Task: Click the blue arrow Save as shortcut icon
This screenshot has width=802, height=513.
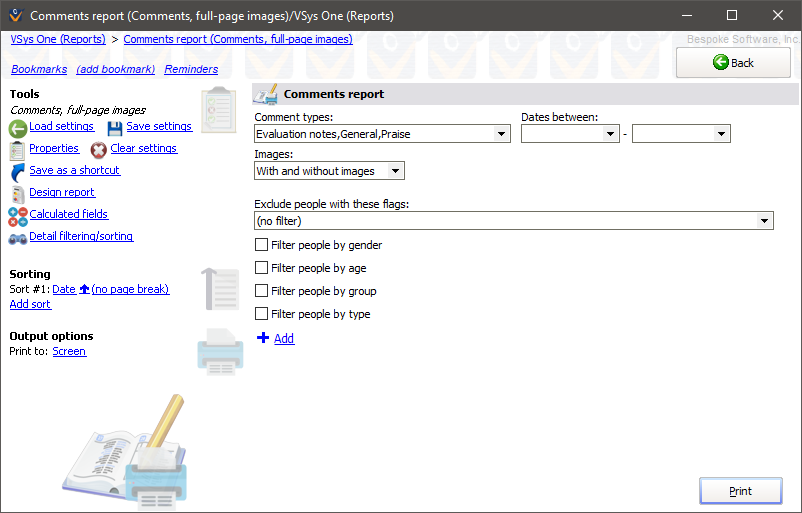Action: click(x=17, y=172)
